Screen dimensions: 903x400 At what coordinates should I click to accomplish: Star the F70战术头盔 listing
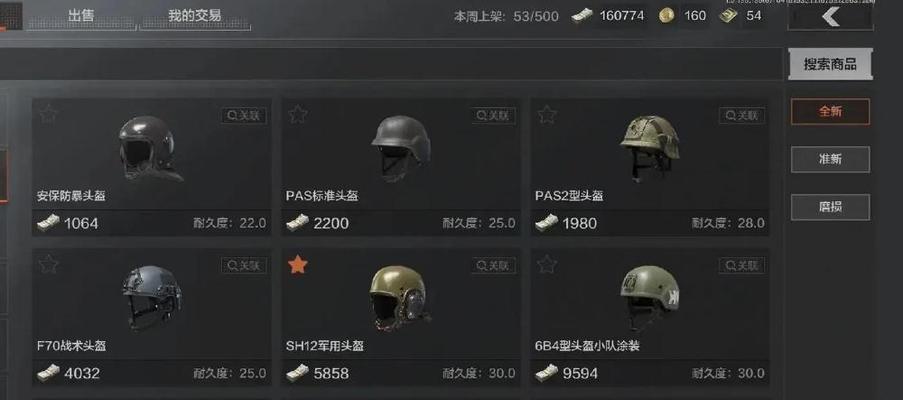click(48, 264)
